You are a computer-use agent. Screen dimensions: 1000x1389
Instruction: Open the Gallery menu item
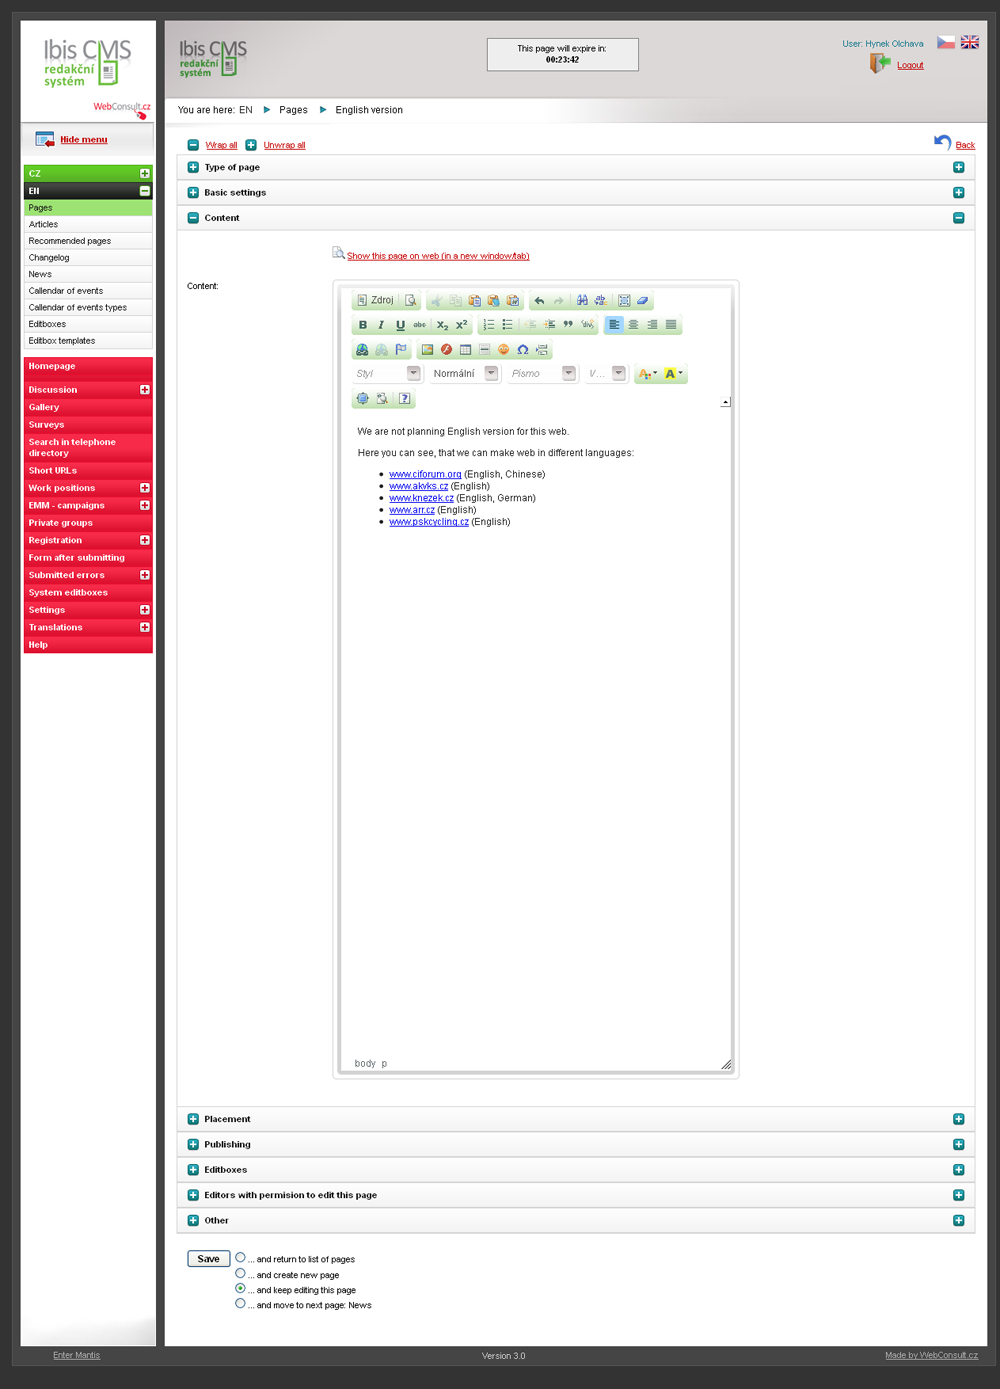pyautogui.click(x=88, y=407)
